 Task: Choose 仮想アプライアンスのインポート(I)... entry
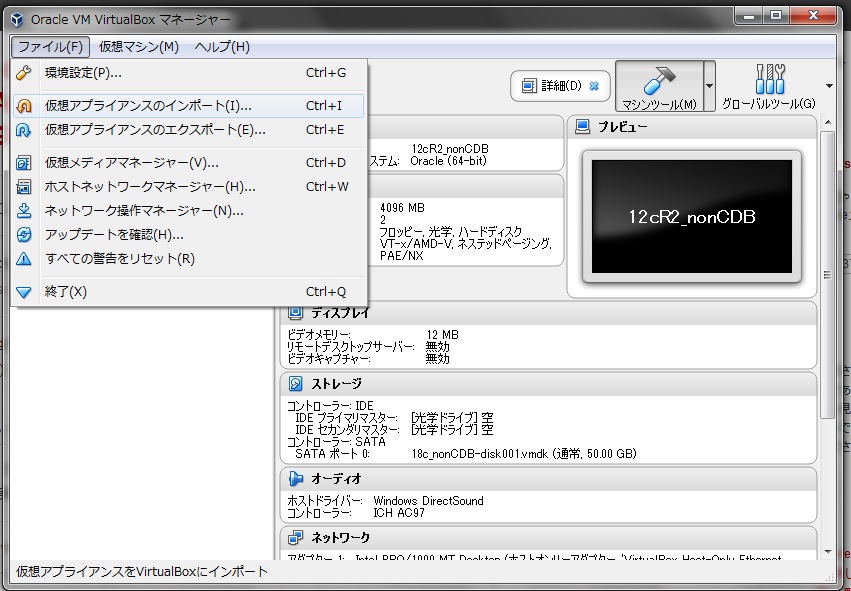[x=188, y=106]
